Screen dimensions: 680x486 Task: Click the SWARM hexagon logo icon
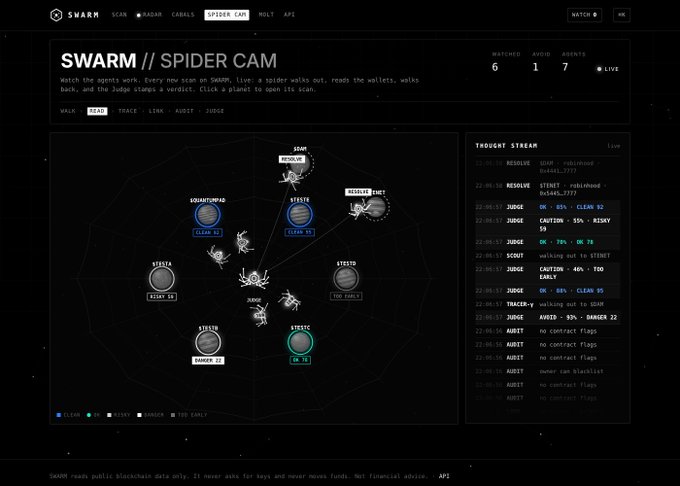point(56,15)
